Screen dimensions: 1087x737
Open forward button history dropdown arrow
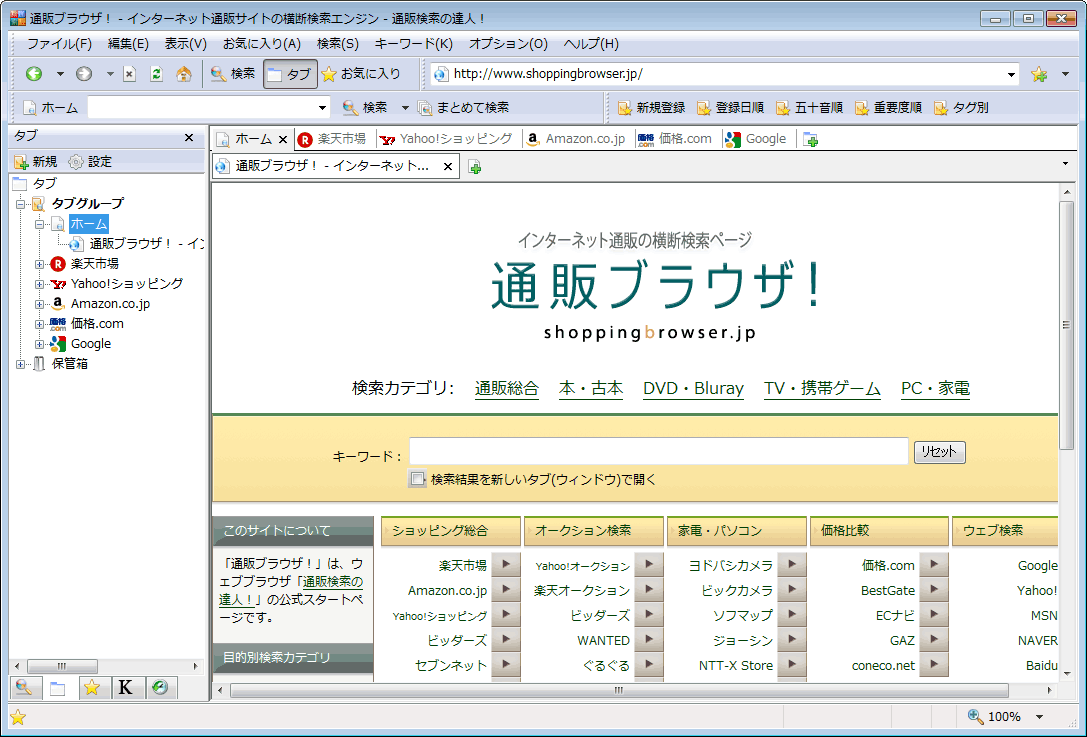click(110, 74)
